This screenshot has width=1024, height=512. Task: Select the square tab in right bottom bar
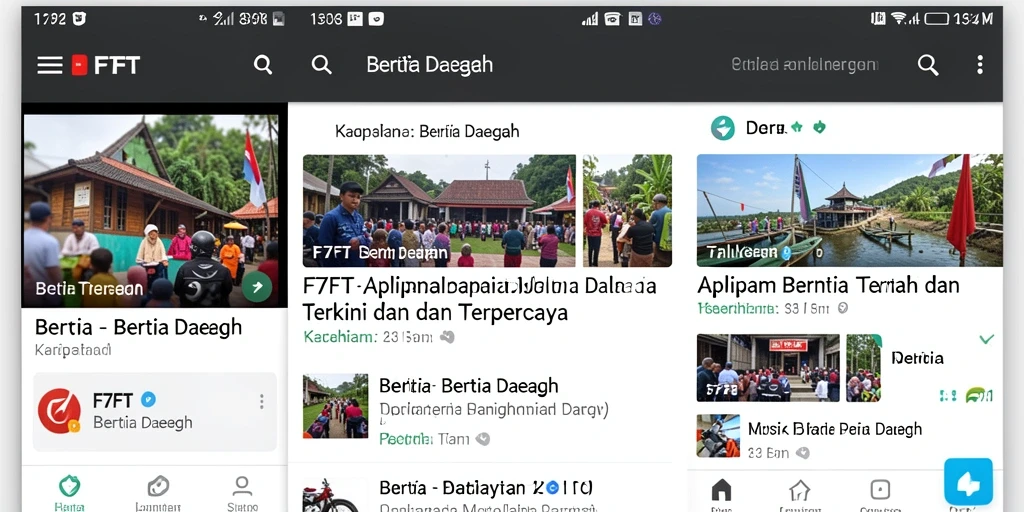[880, 492]
